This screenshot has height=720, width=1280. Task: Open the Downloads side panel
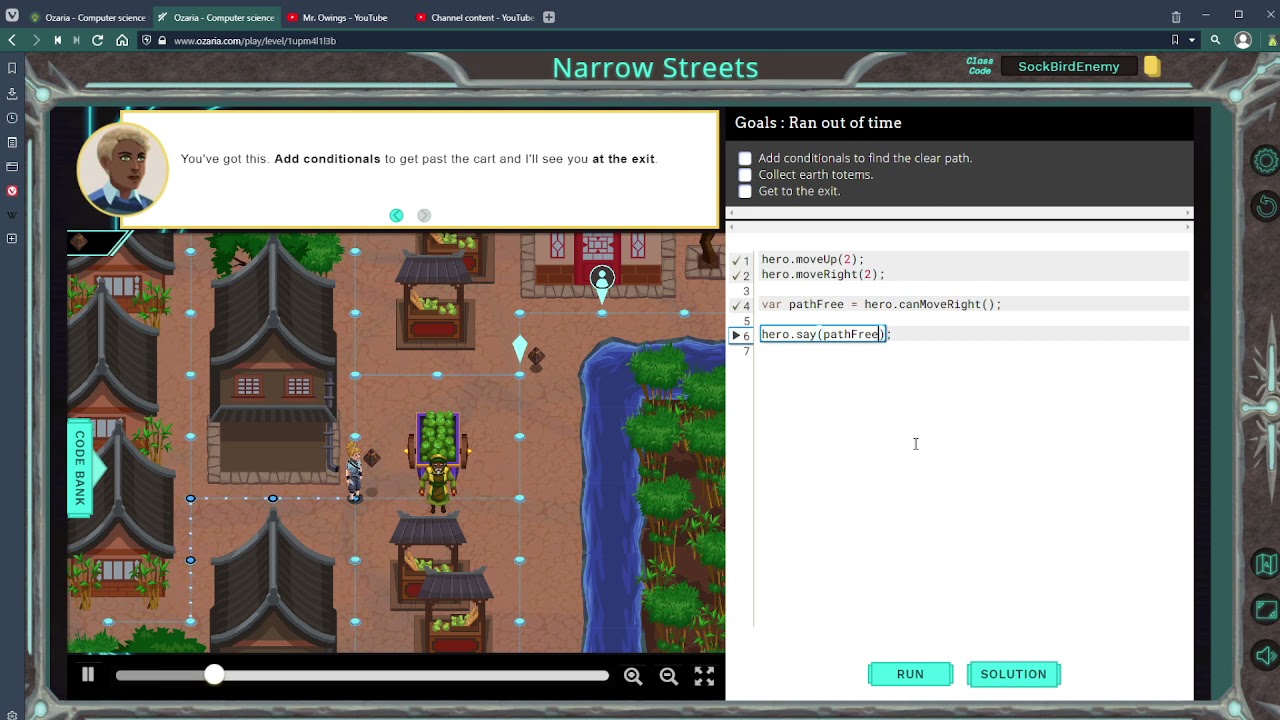12,93
